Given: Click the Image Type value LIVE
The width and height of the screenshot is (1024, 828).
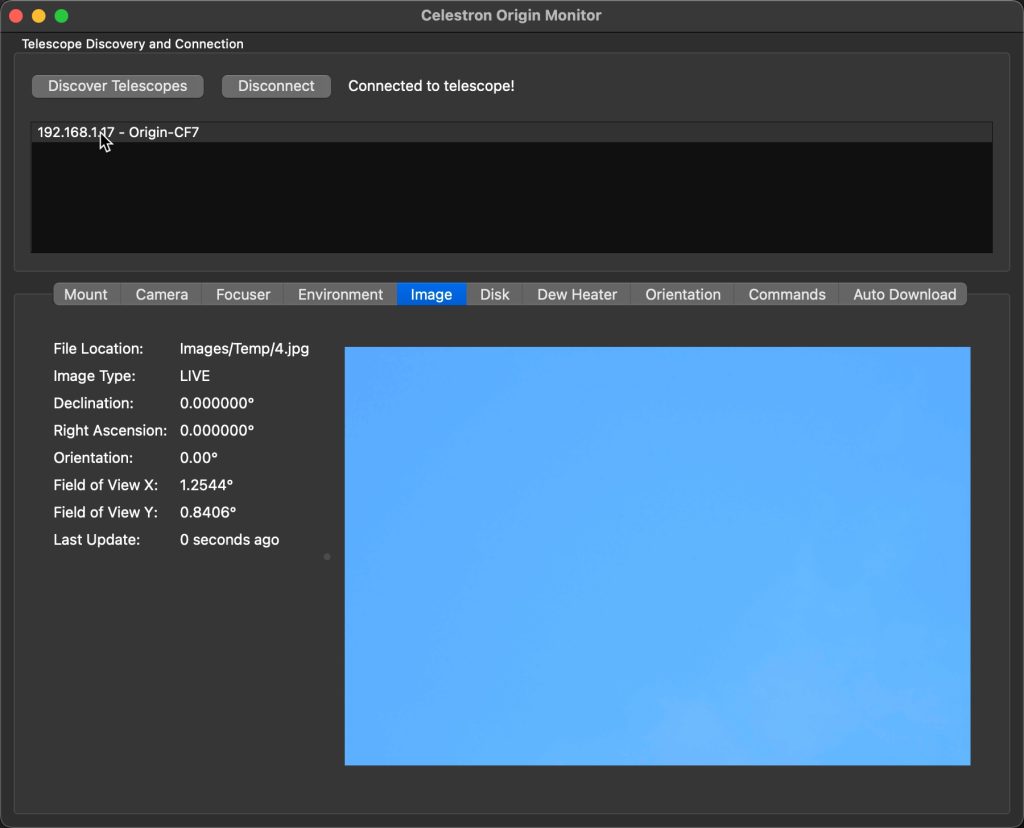Looking at the screenshot, I should (x=195, y=376).
